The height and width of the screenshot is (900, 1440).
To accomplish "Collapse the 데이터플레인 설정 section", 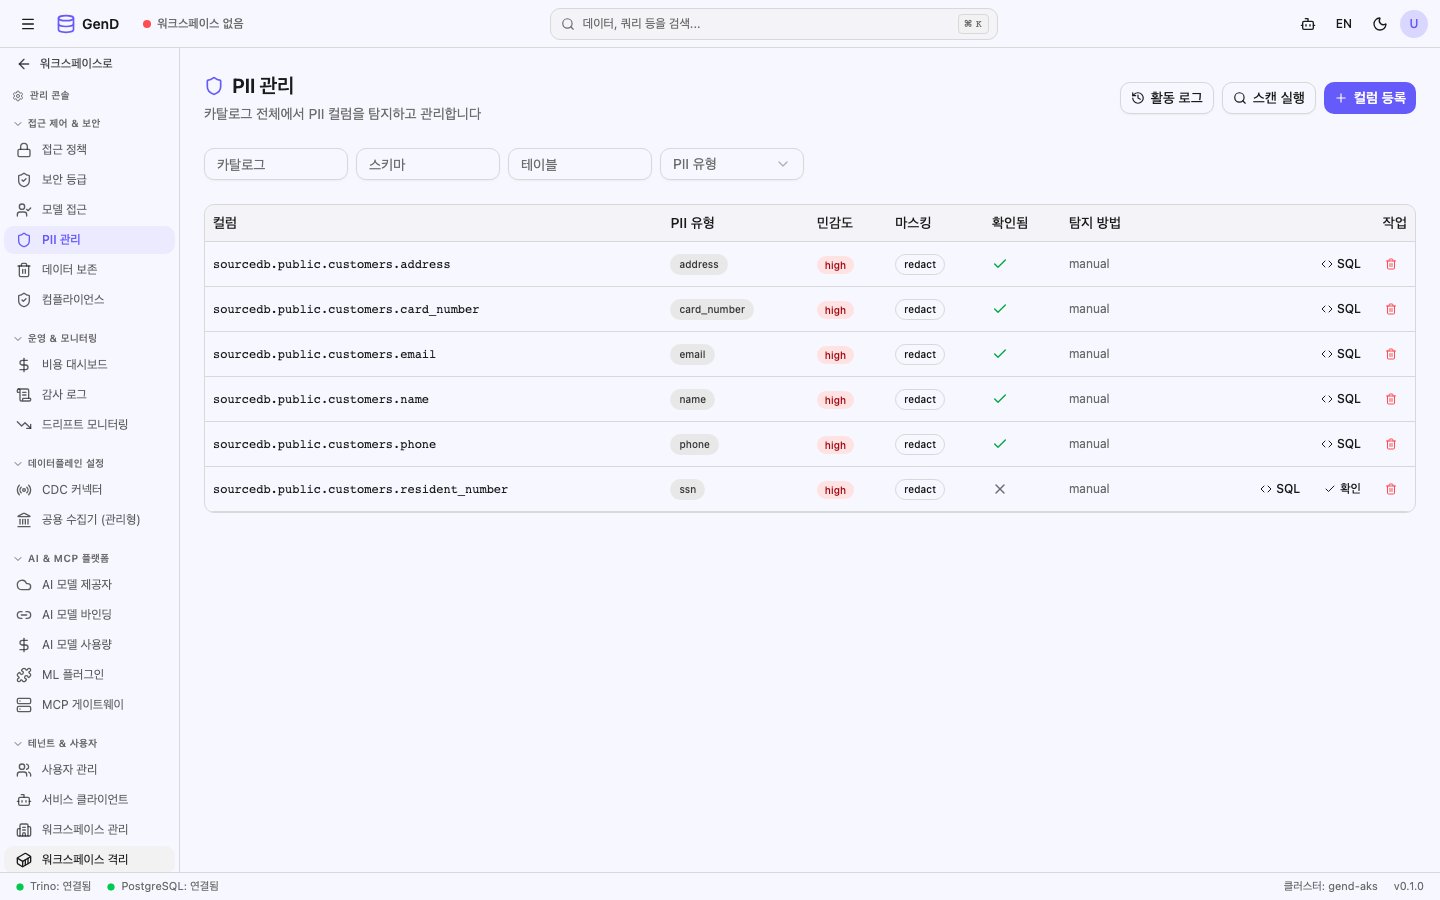I will 58,463.
